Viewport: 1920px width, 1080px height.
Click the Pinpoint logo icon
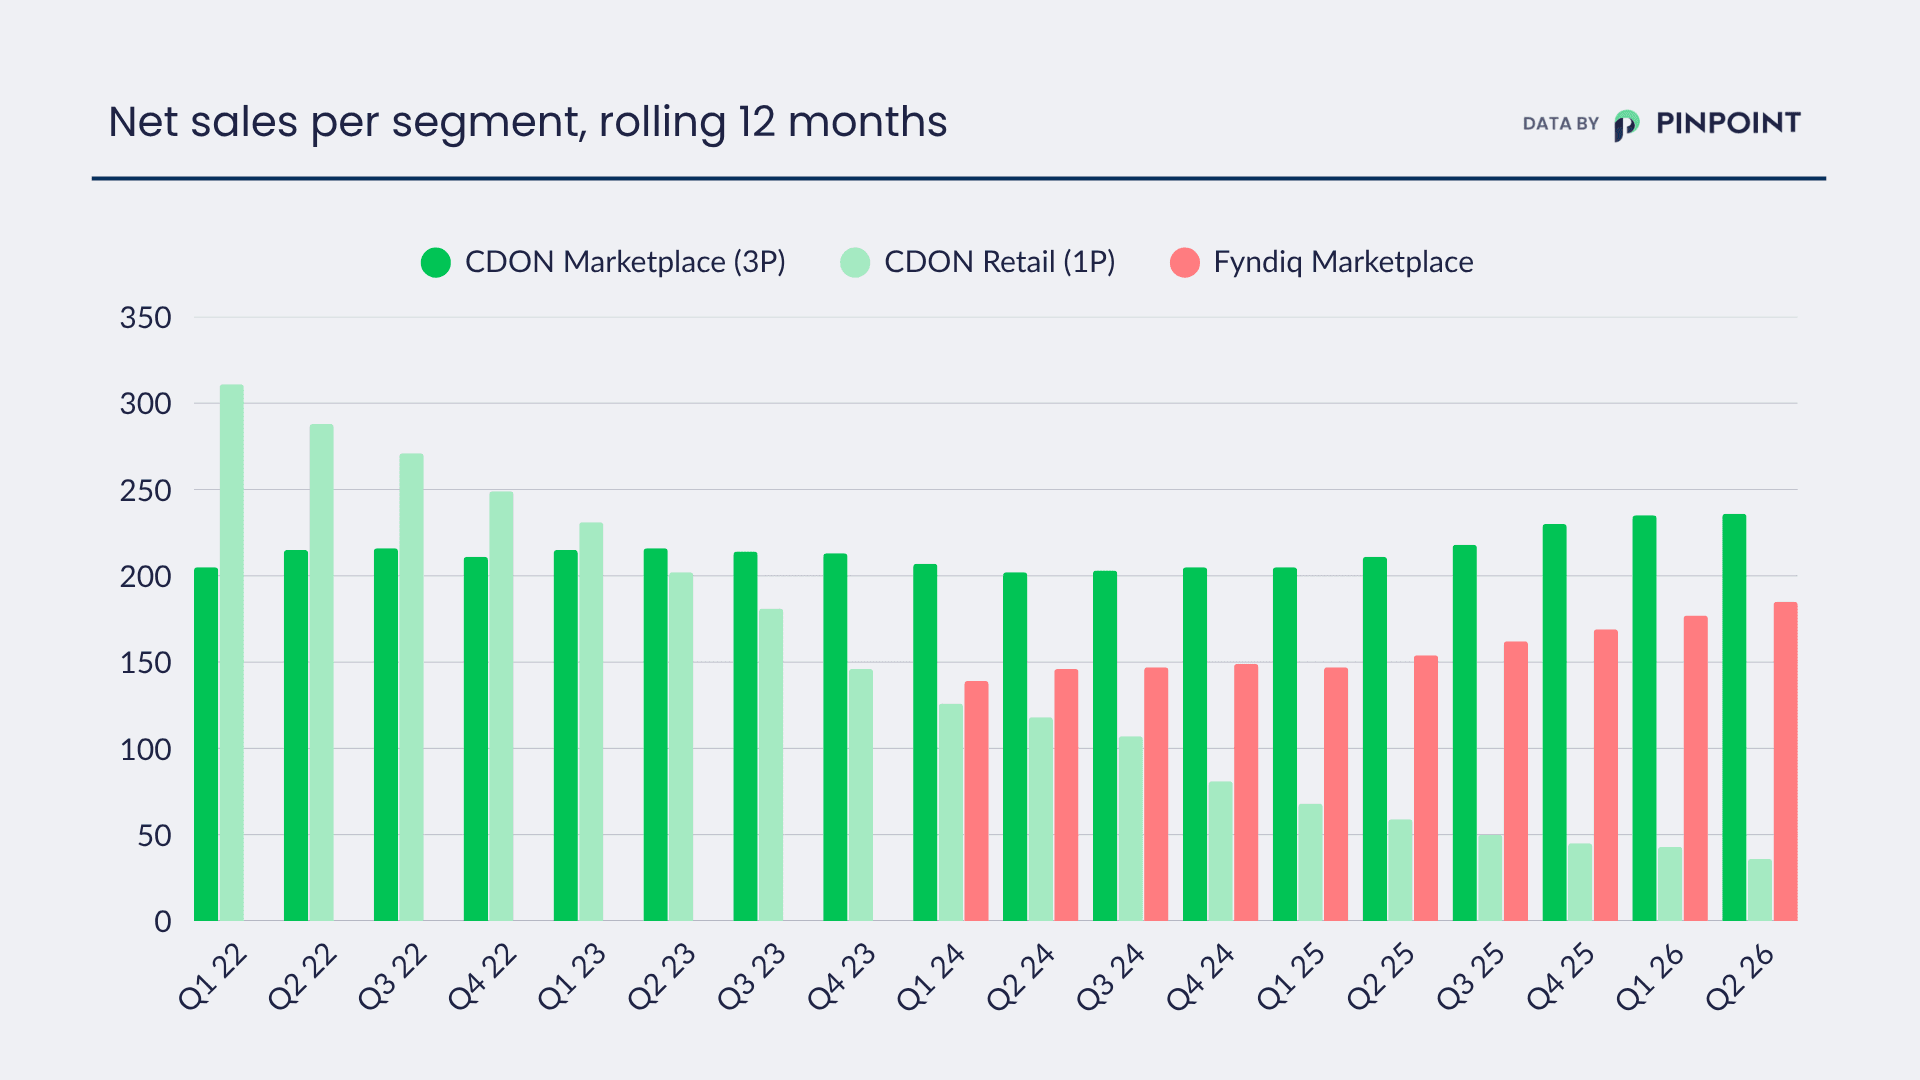[x=1627, y=125]
